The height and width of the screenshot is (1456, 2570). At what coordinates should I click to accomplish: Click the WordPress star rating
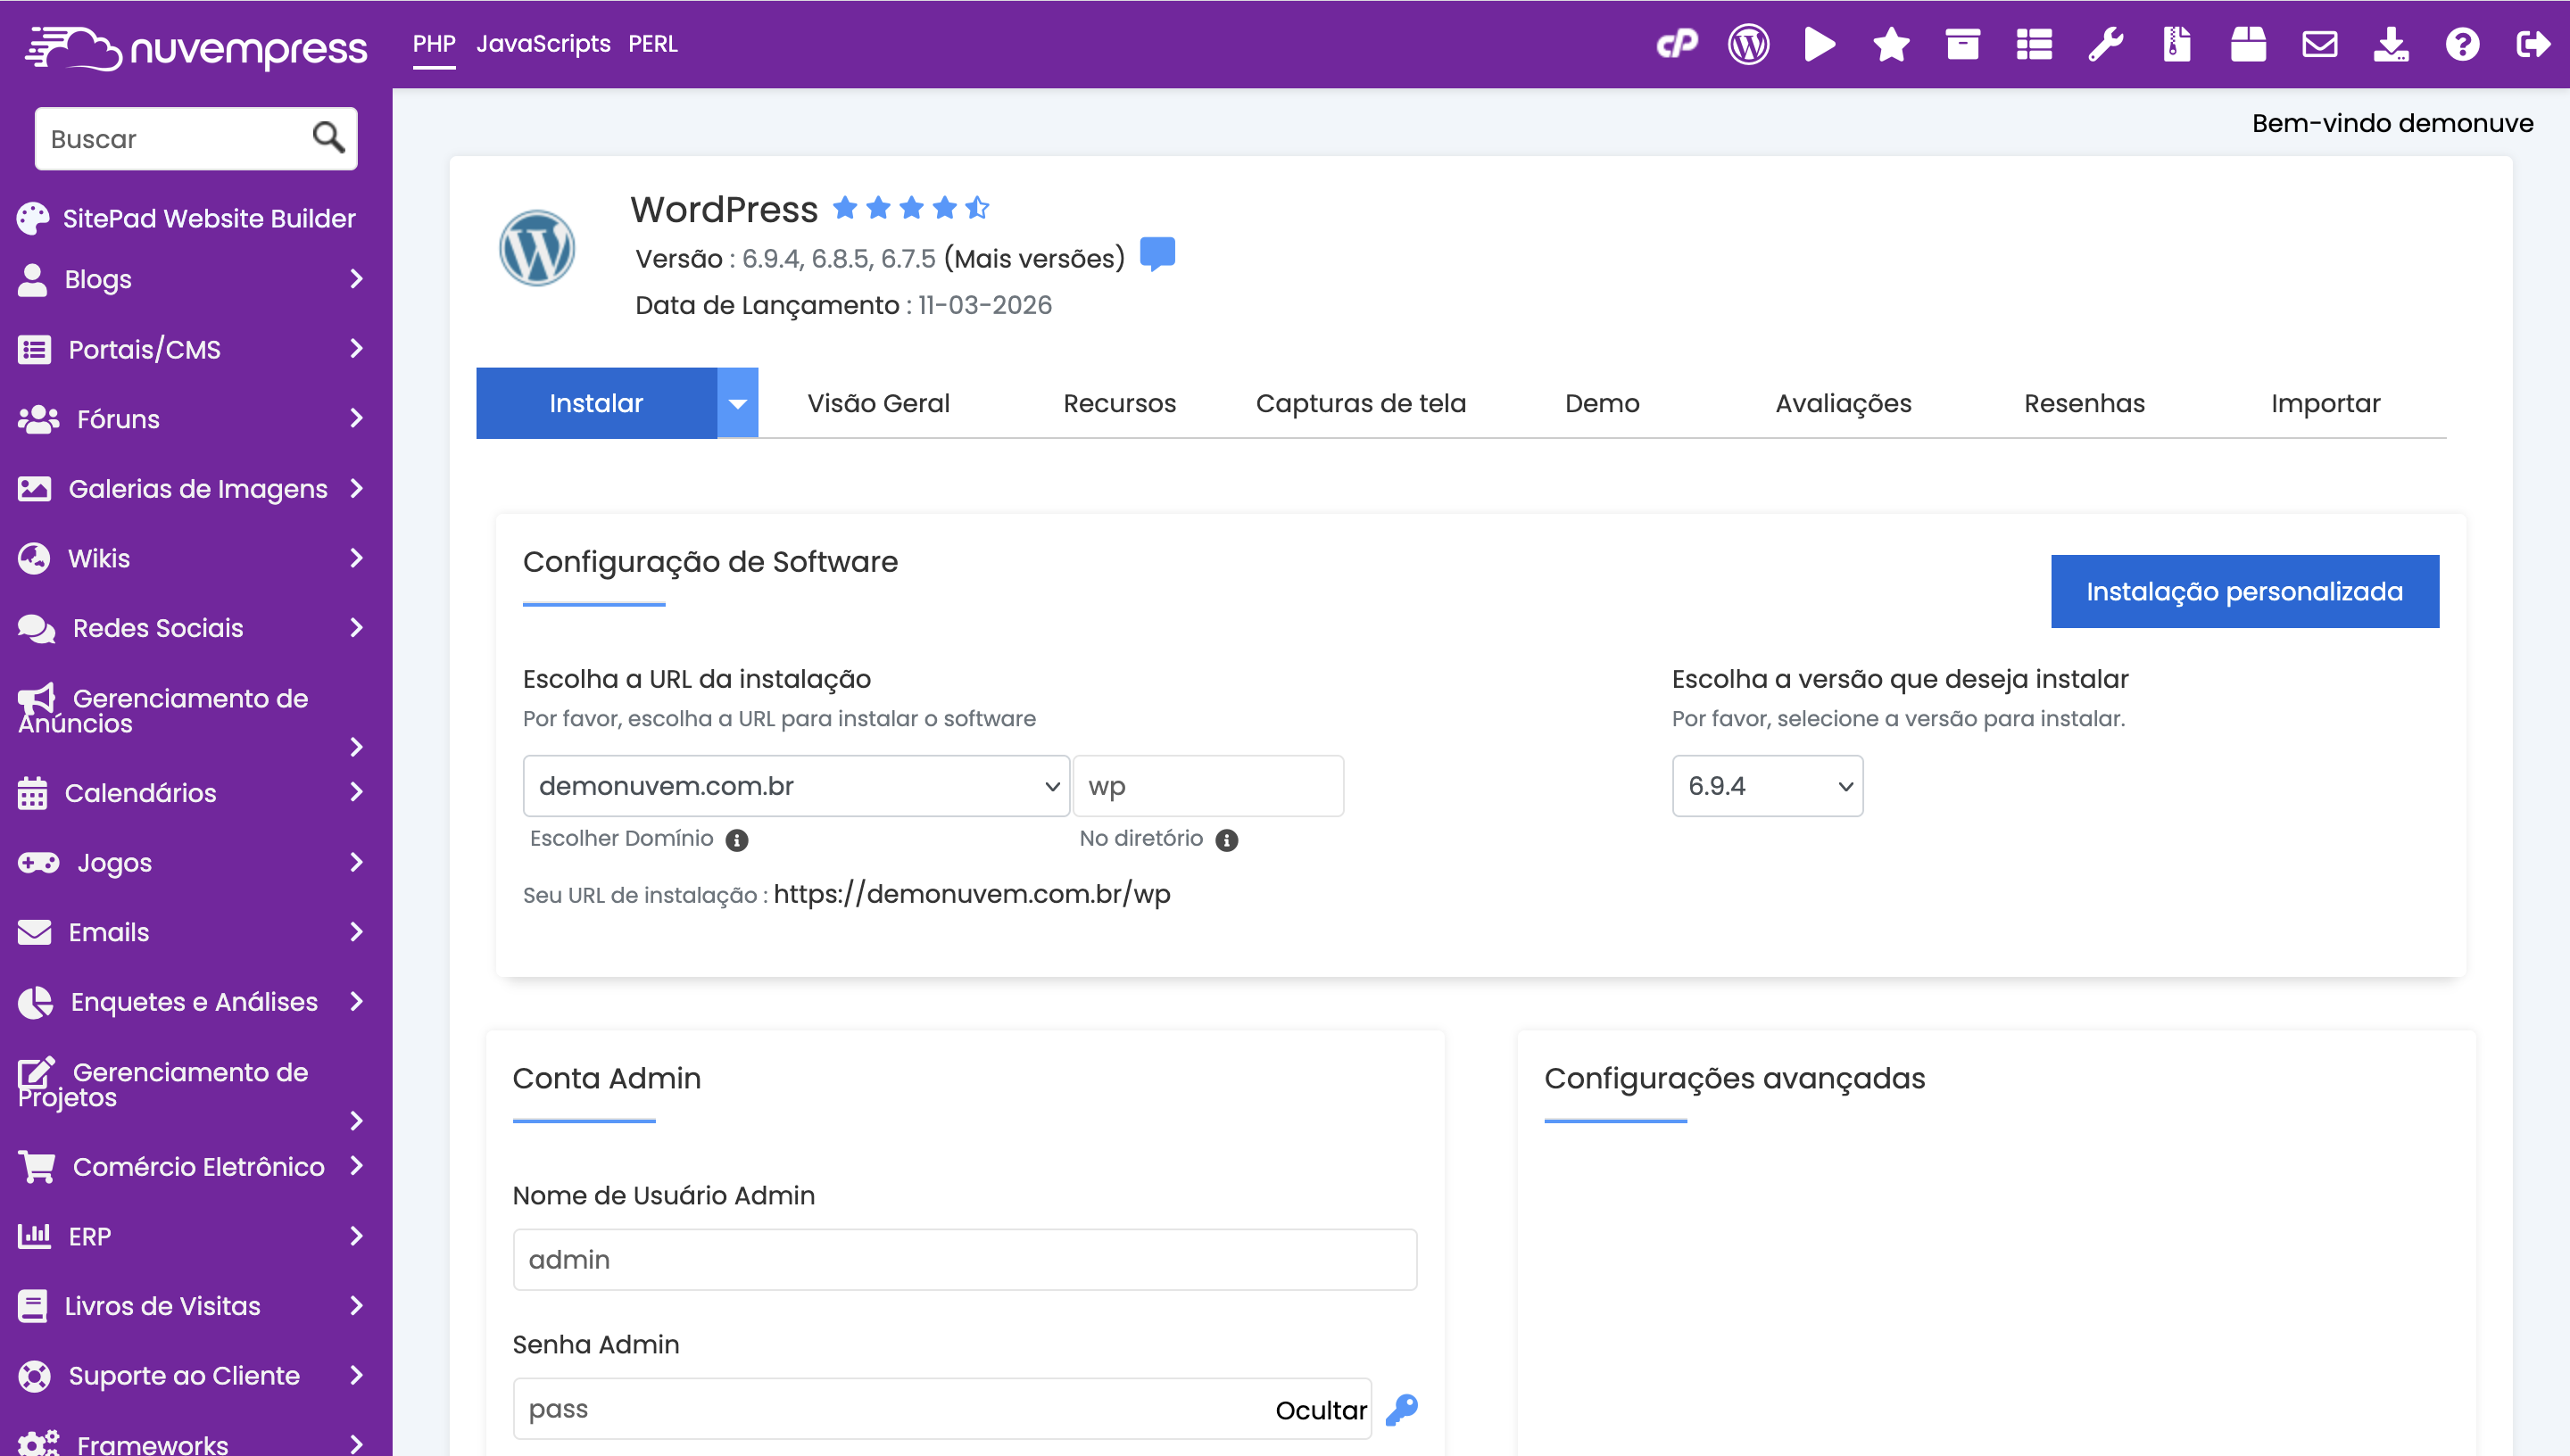(911, 208)
